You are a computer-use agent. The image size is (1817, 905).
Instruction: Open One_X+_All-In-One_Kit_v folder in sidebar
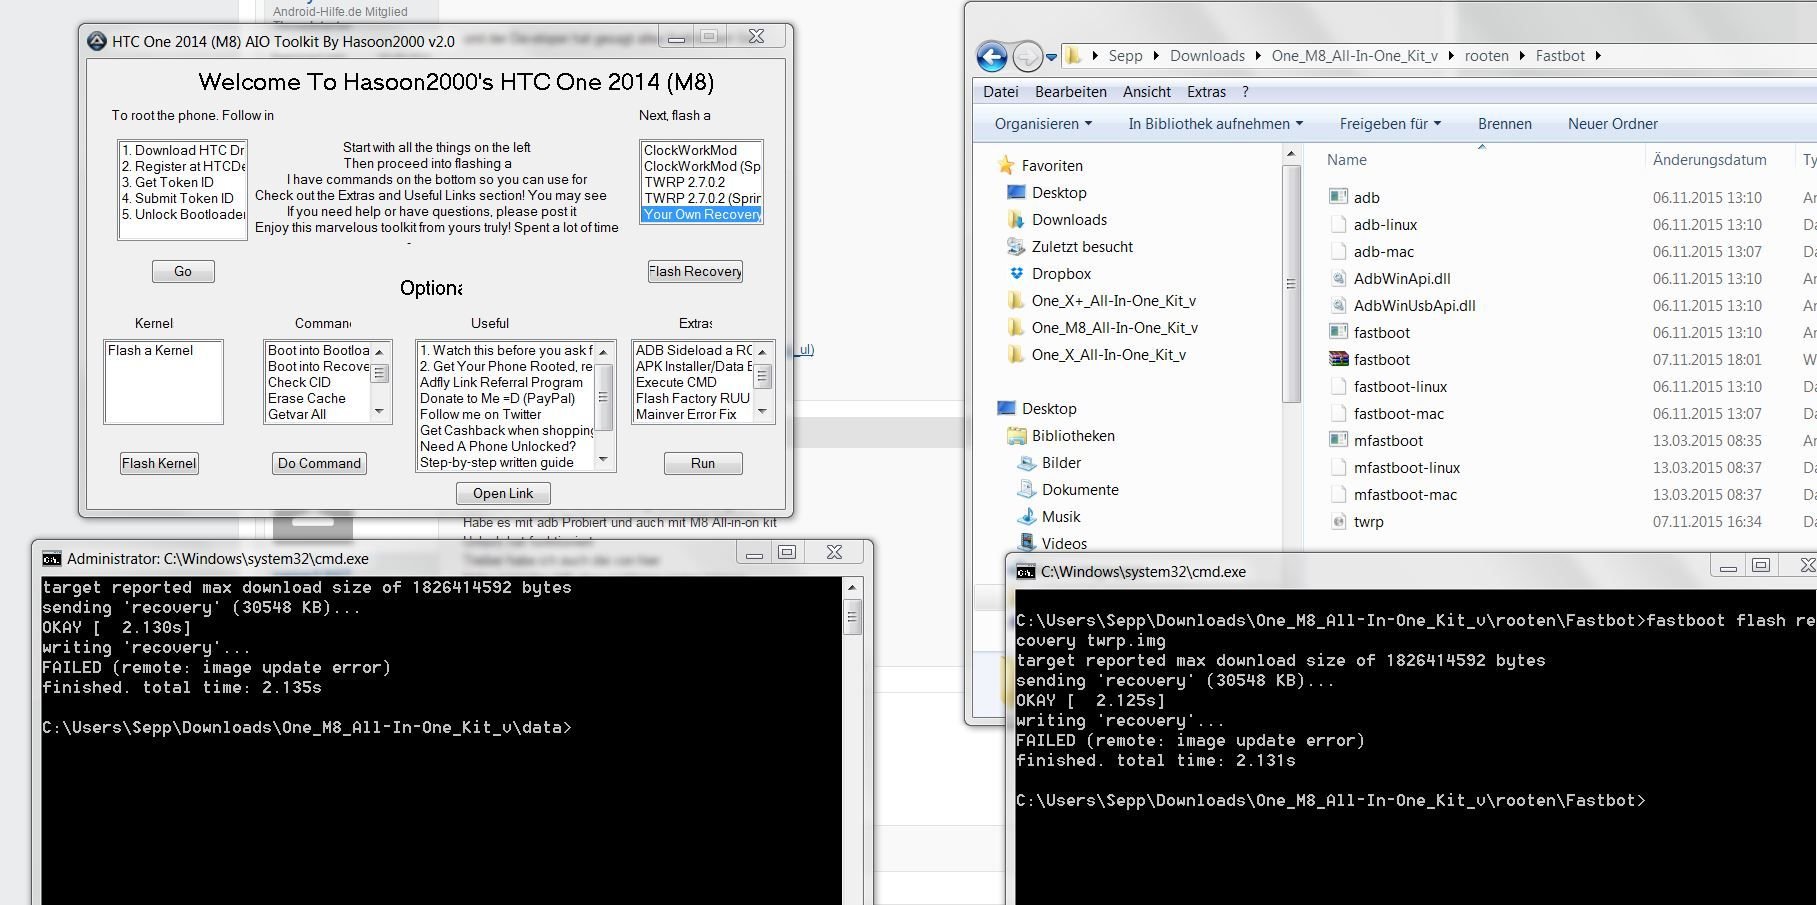click(1101, 300)
